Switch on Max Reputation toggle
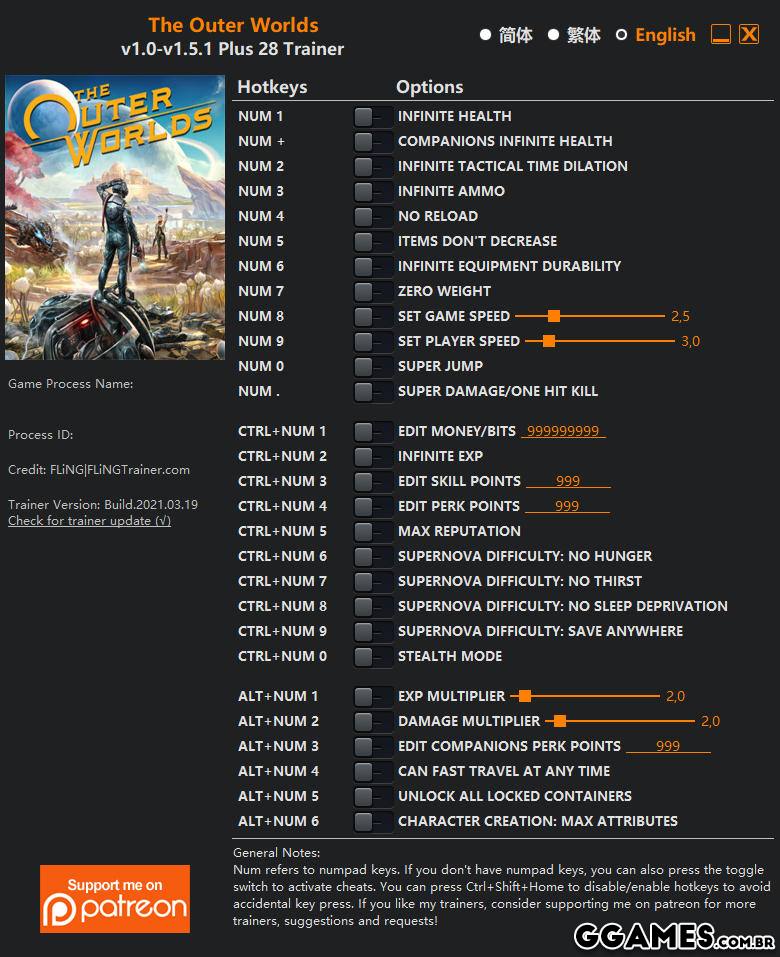 coord(373,531)
